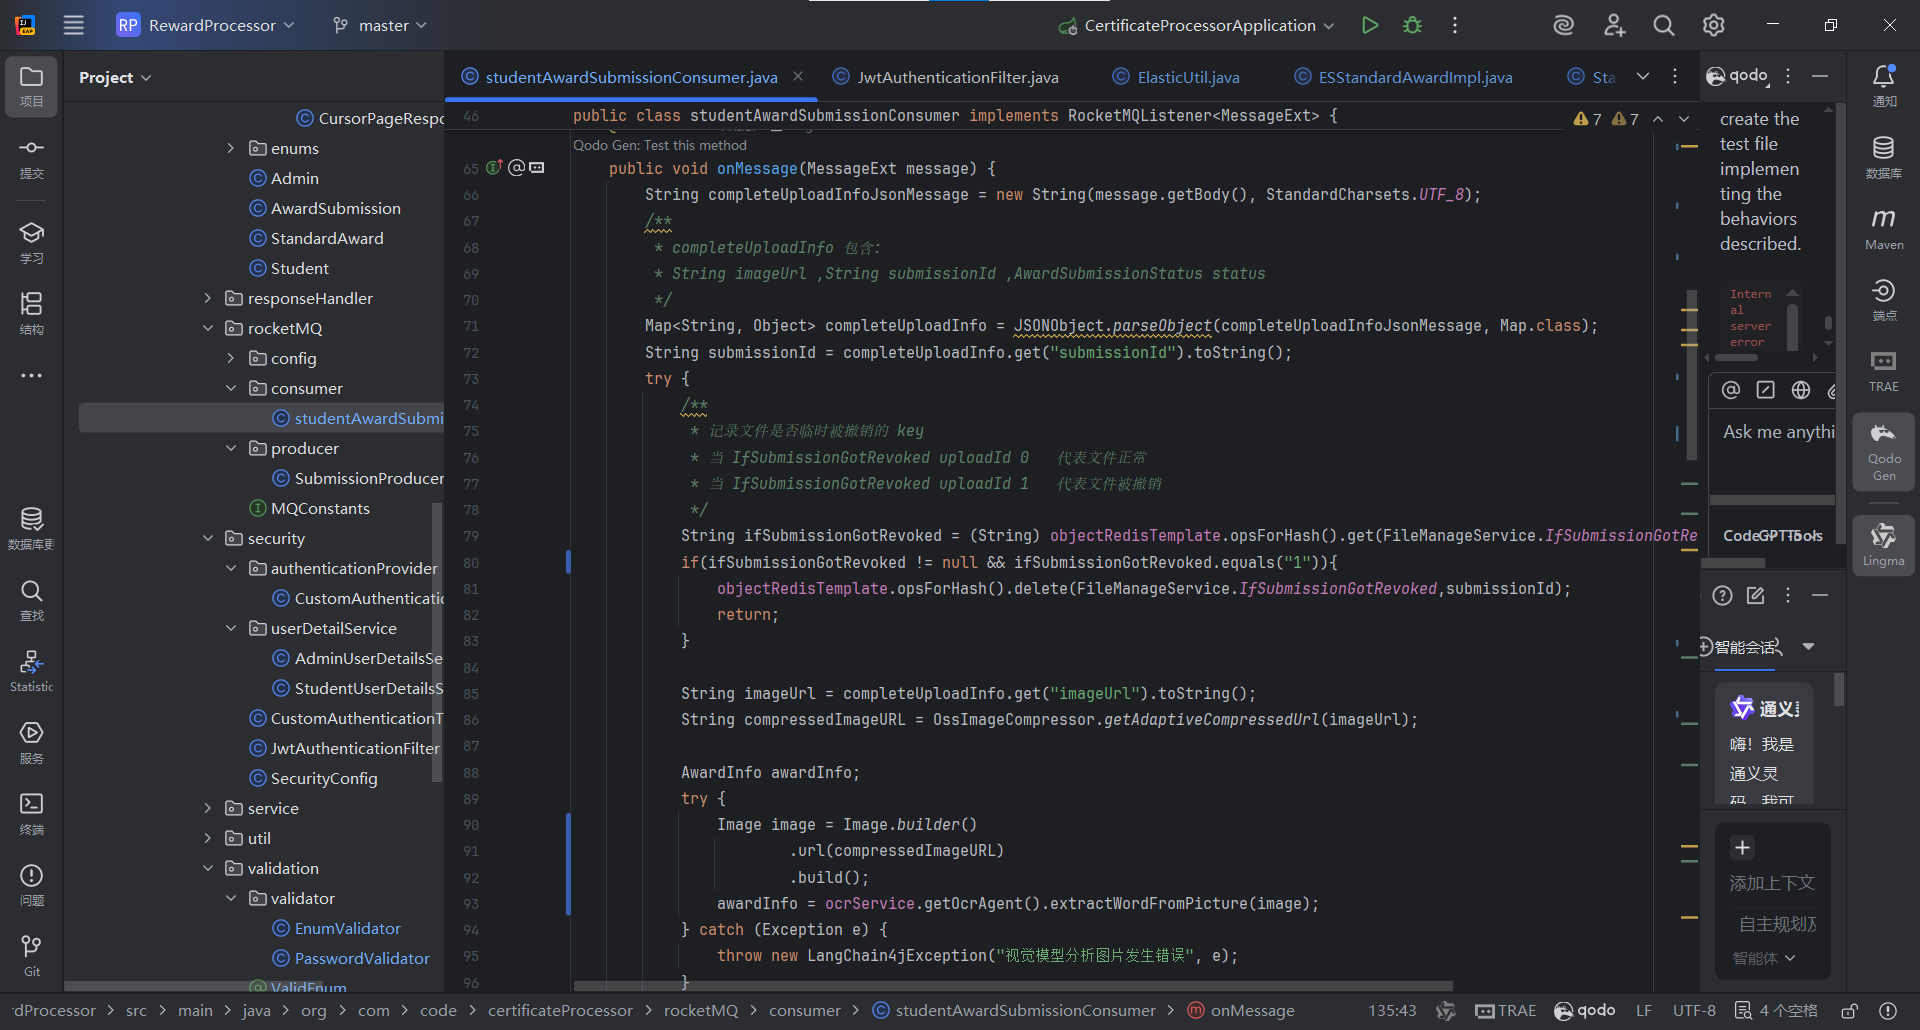Toggle read-only lock in status bar
This screenshot has width=1920, height=1030.
coord(1850,1011)
